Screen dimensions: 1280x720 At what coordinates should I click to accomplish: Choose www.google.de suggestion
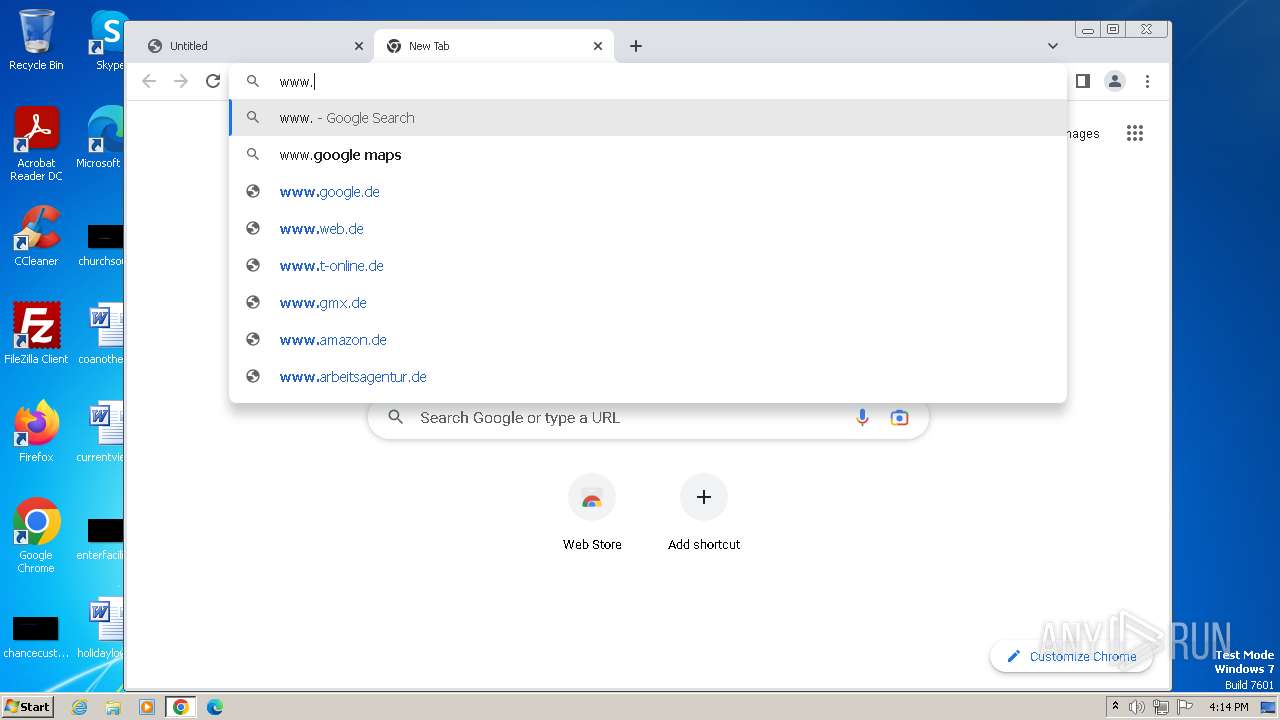648,192
